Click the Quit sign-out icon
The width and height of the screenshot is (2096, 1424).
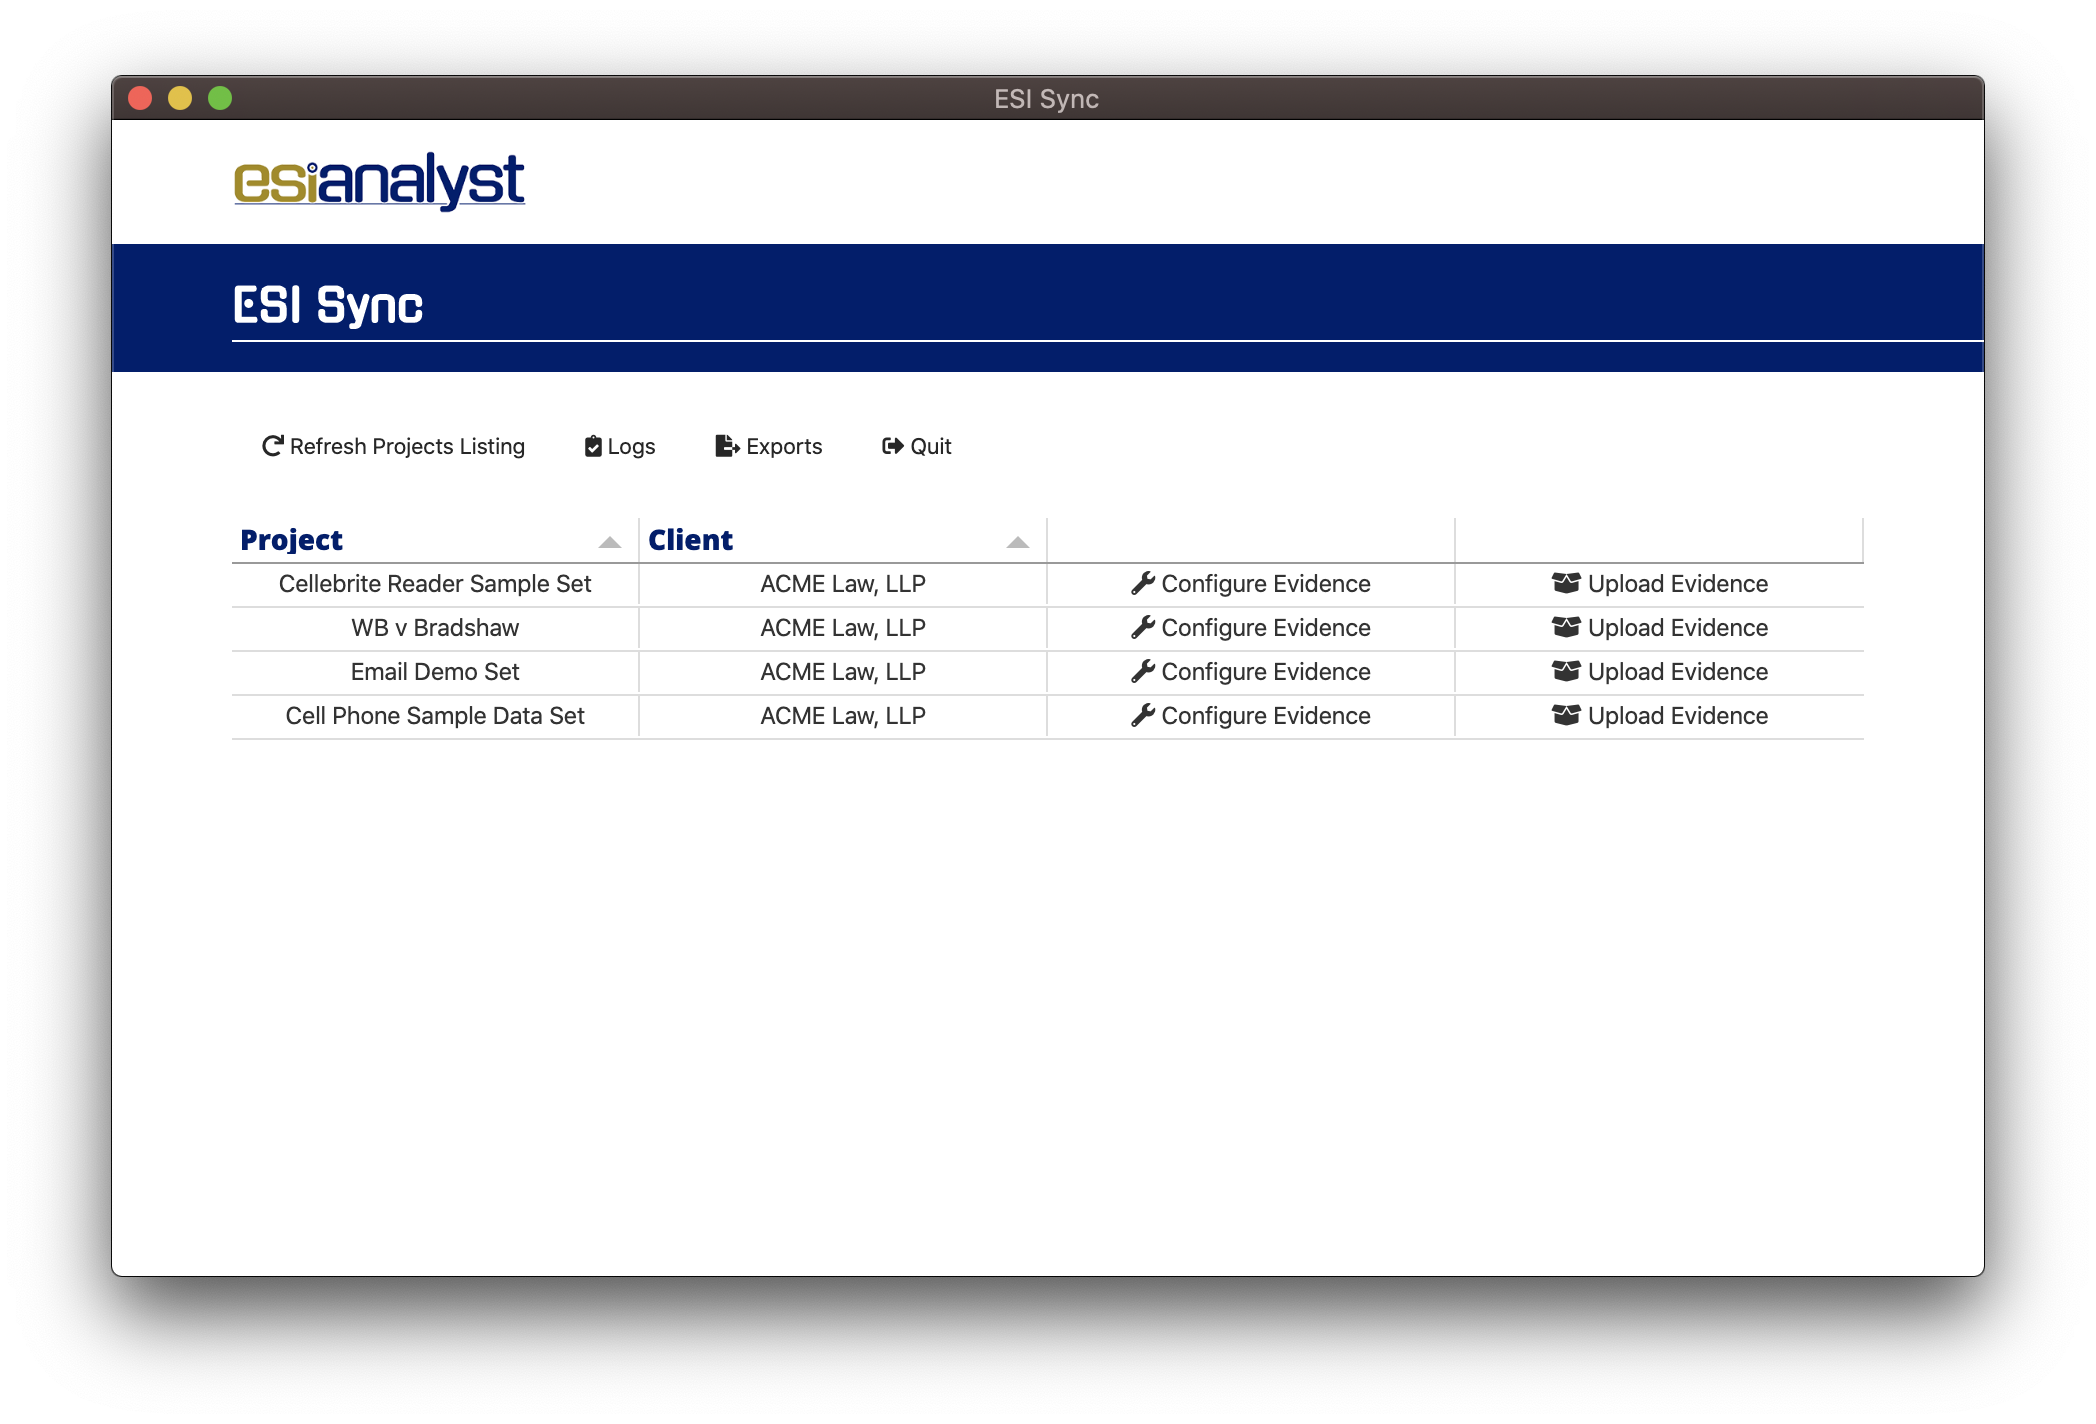[x=892, y=446]
